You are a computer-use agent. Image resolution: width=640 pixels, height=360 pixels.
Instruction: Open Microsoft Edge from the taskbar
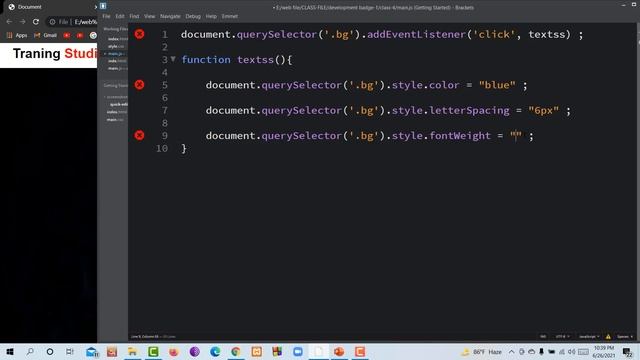pos(215,351)
